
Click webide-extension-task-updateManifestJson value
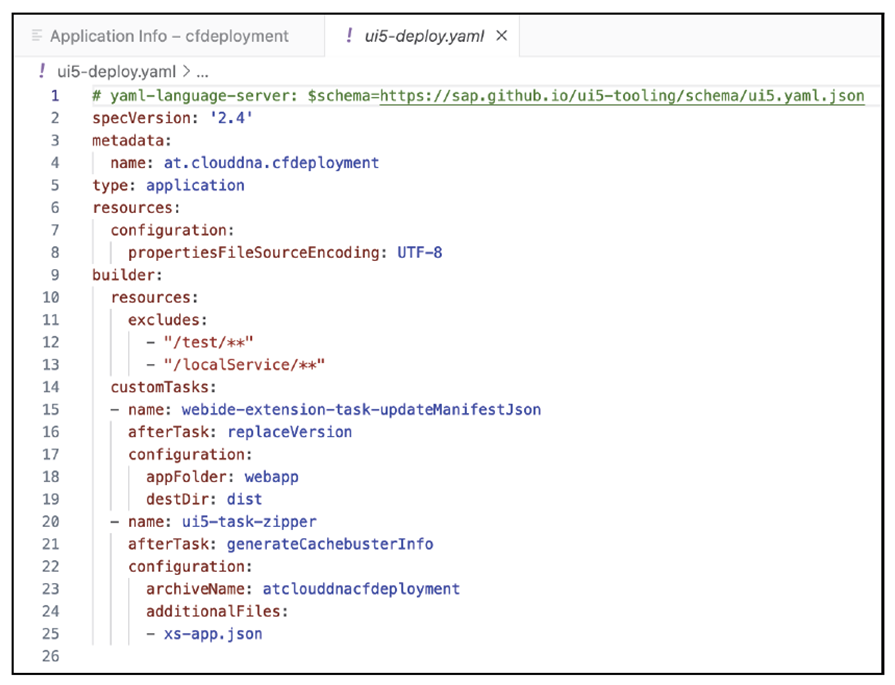[361, 409]
